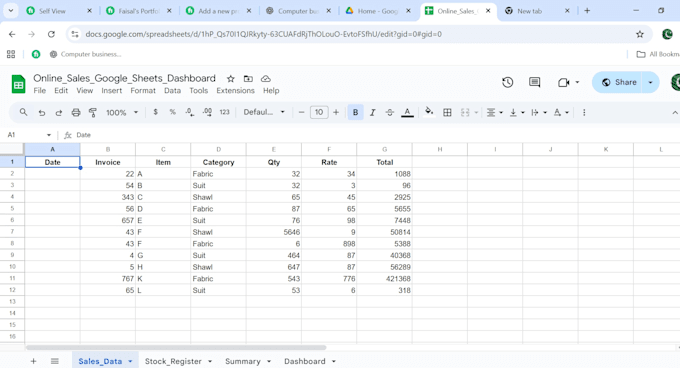Open Sales_Data tab options arrow
This screenshot has width=680, height=368.
(130, 361)
